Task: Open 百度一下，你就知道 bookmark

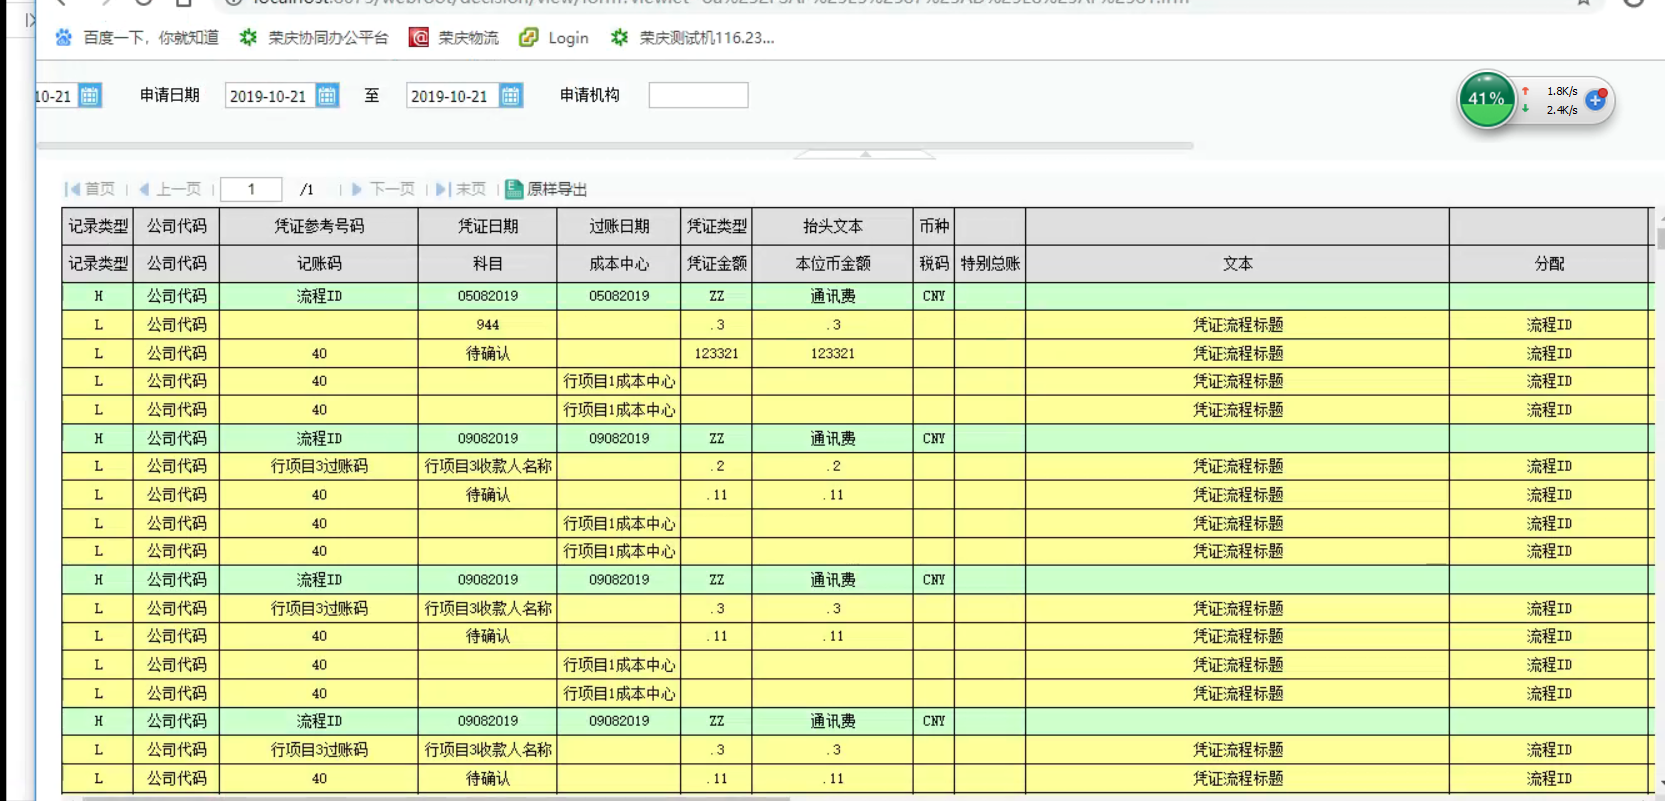Action: [x=137, y=38]
